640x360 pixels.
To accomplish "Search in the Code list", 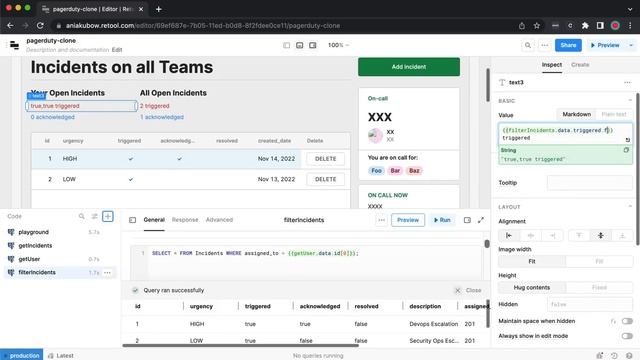I will click(x=81, y=216).
